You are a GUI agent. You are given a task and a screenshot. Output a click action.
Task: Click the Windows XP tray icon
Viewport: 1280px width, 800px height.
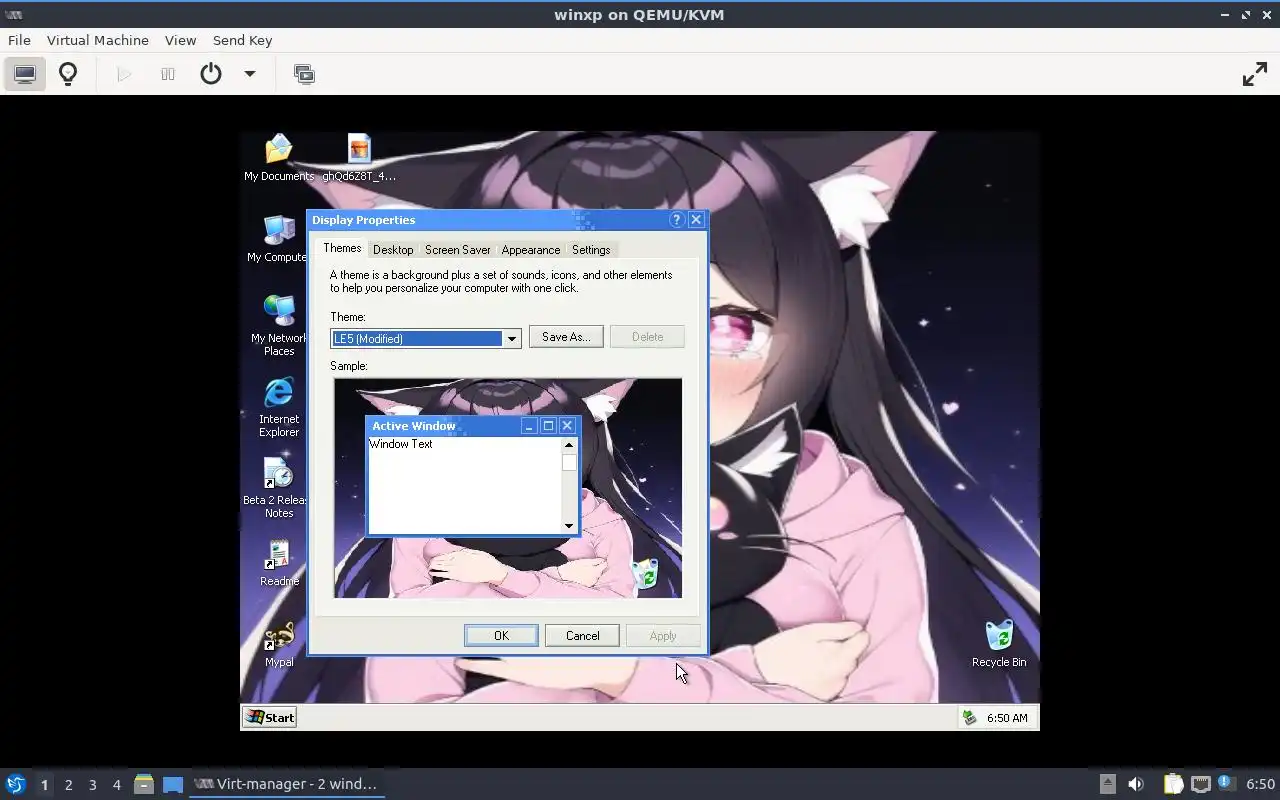[x=968, y=717]
